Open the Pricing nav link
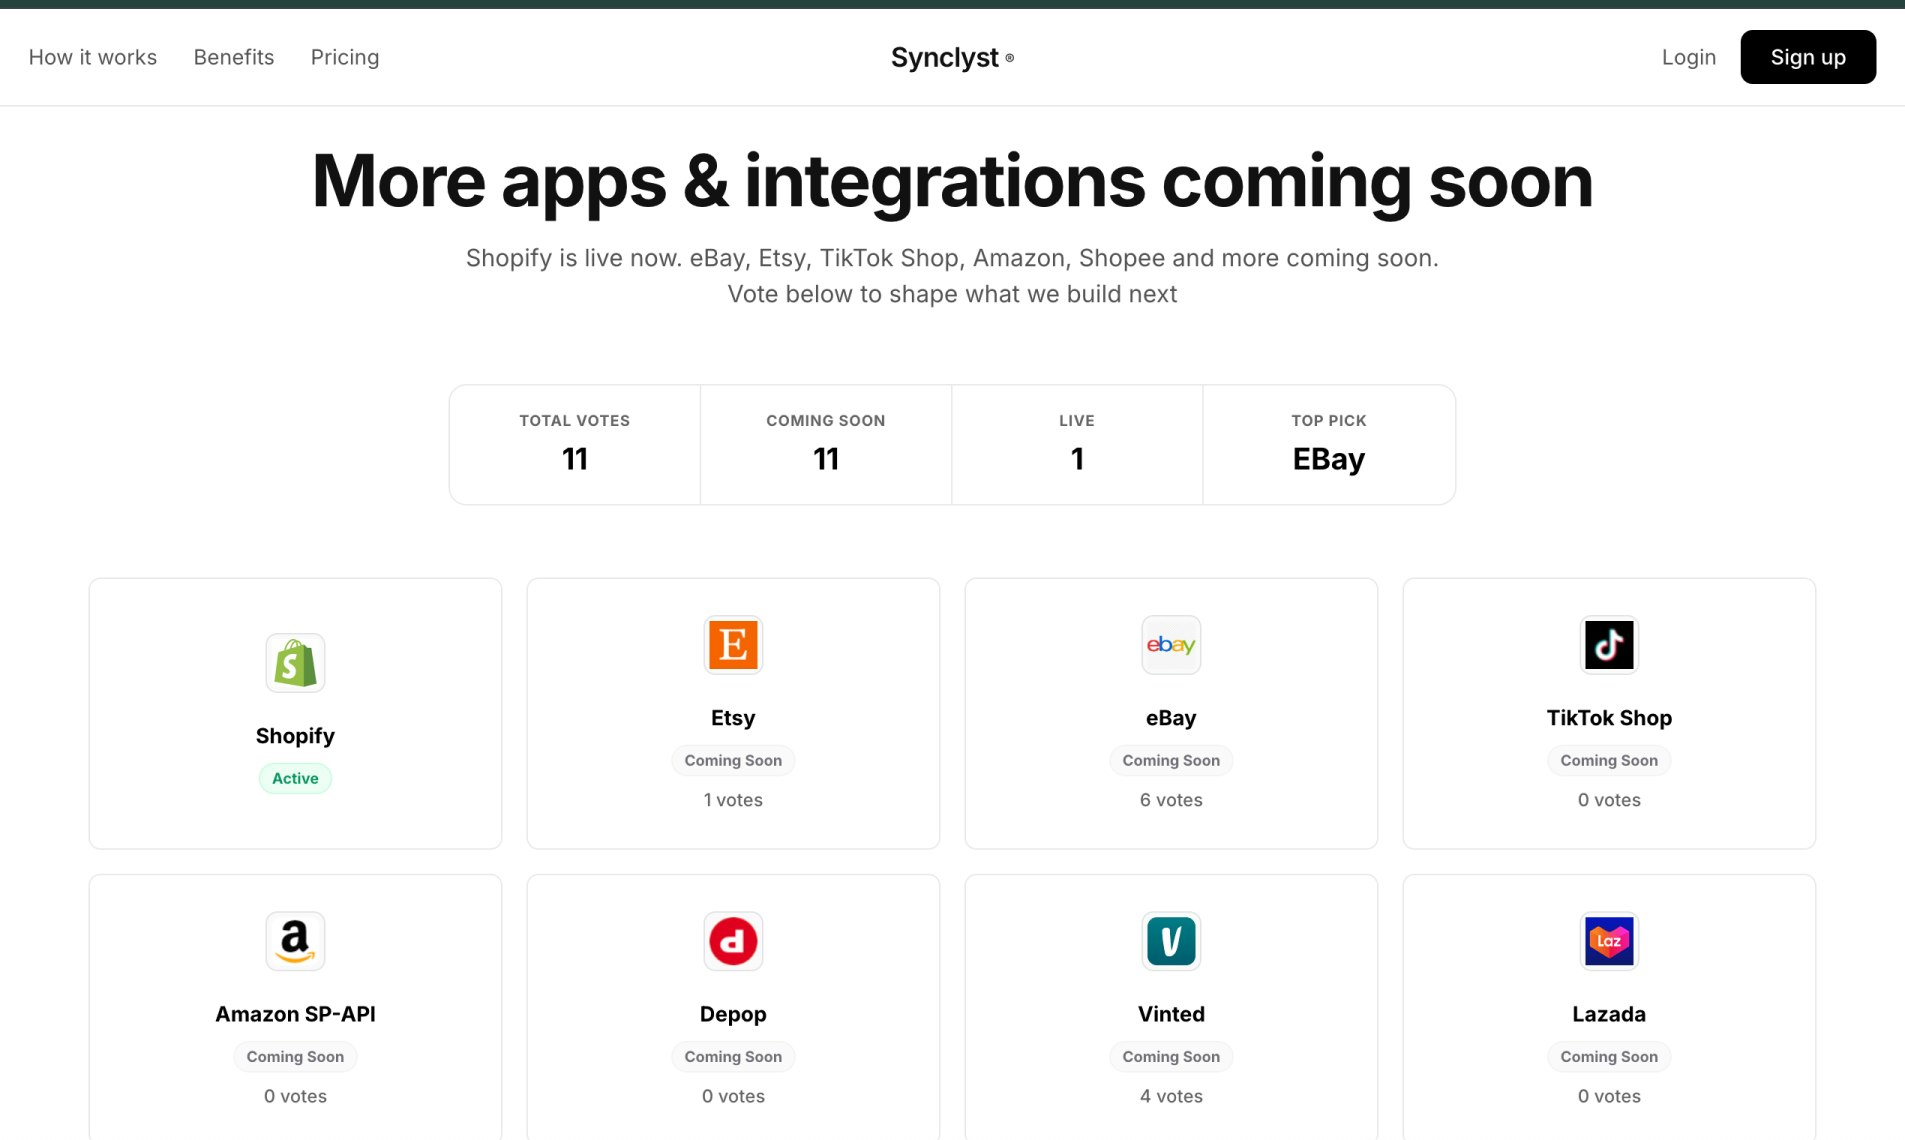1905x1140 pixels. (345, 57)
